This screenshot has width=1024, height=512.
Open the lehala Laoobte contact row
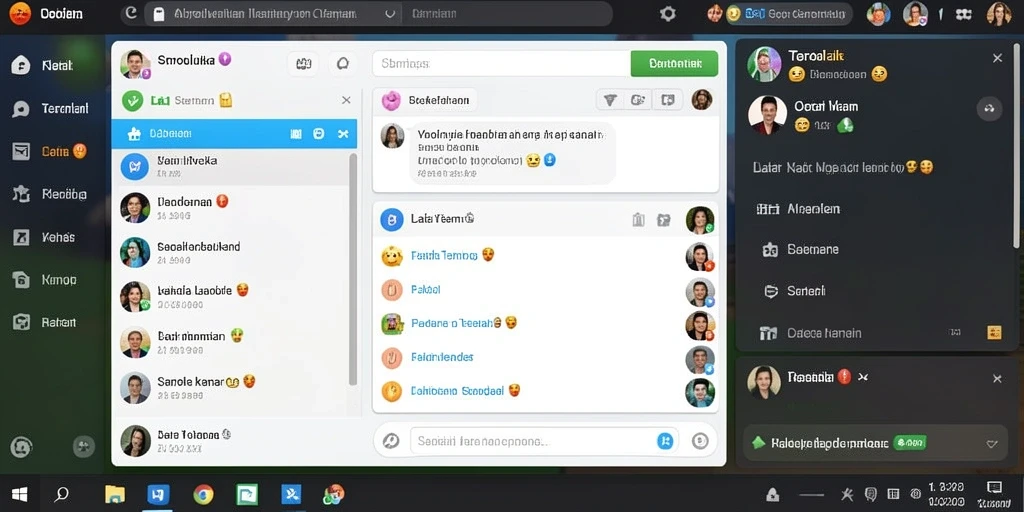231,296
